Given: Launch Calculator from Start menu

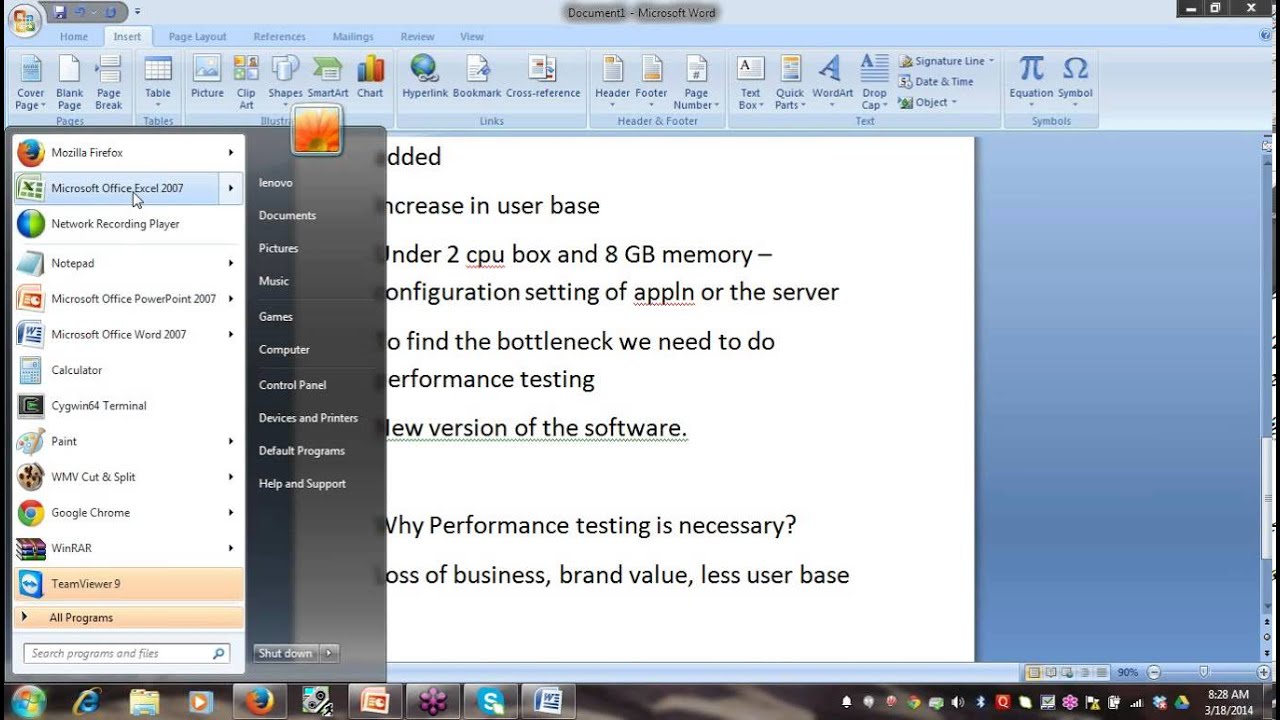Looking at the screenshot, I should pos(128,370).
